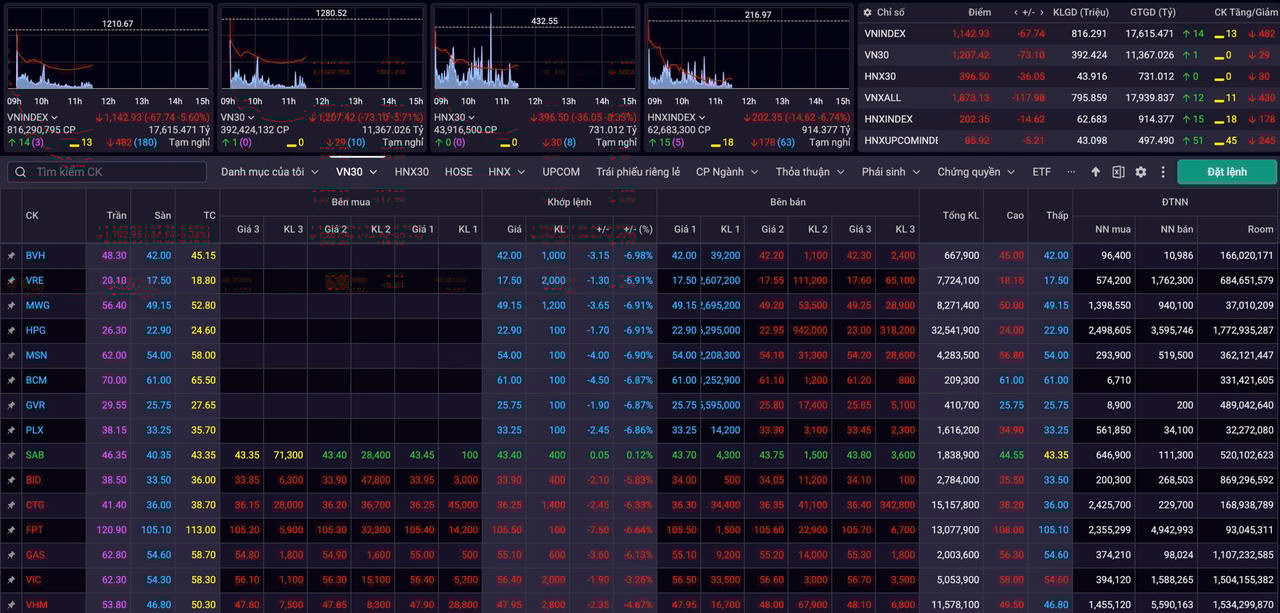Click the up arrow icon in the toolbar
The image size is (1280, 613).
click(1095, 172)
